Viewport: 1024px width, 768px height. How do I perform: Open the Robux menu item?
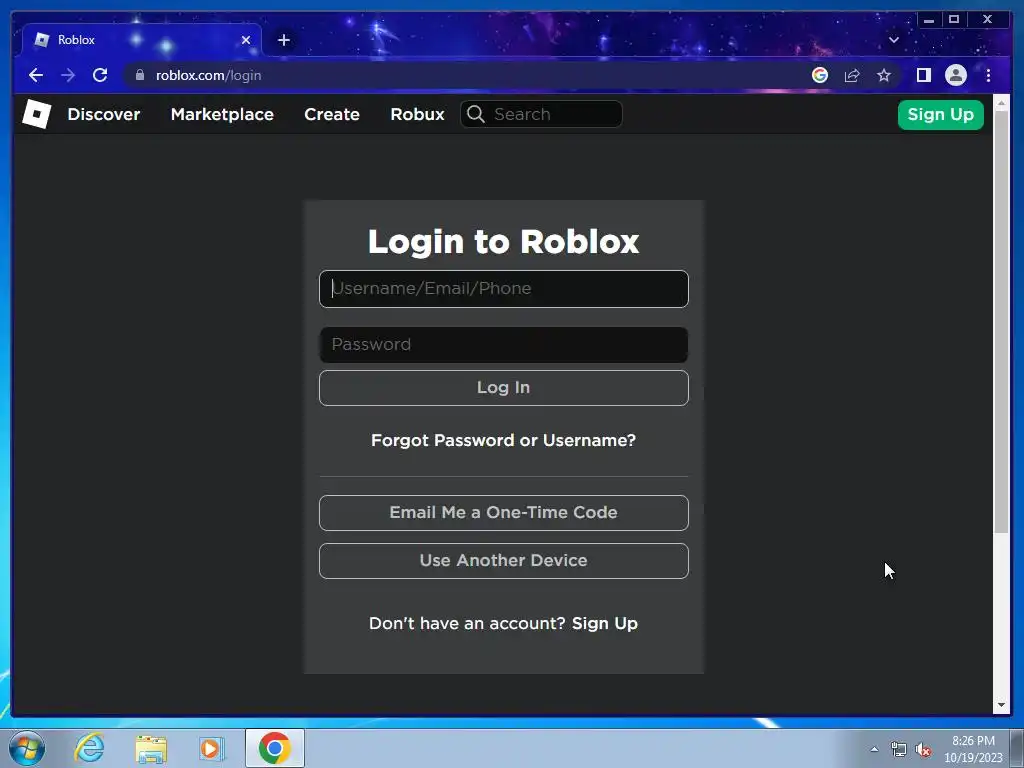(x=417, y=114)
